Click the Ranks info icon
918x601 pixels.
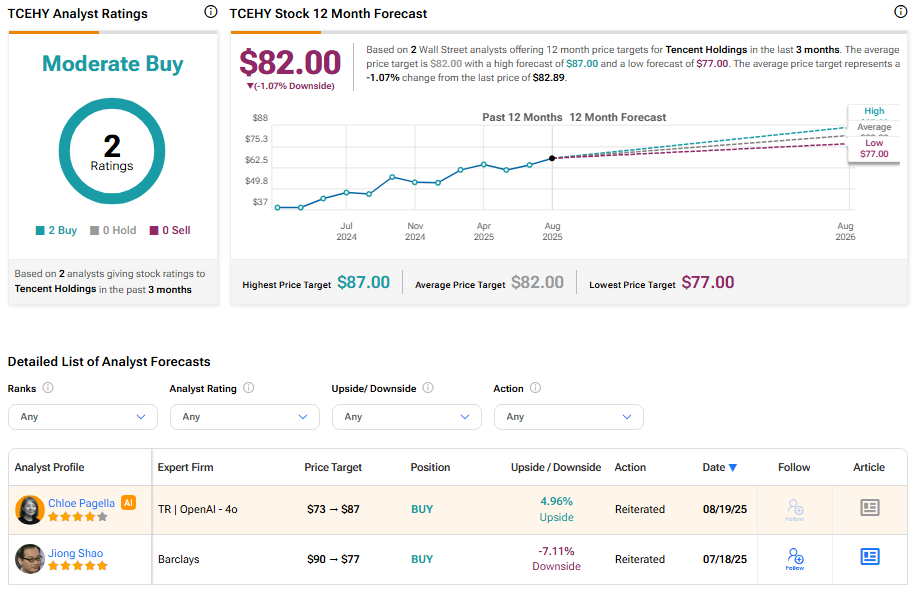pyautogui.click(x=47, y=388)
